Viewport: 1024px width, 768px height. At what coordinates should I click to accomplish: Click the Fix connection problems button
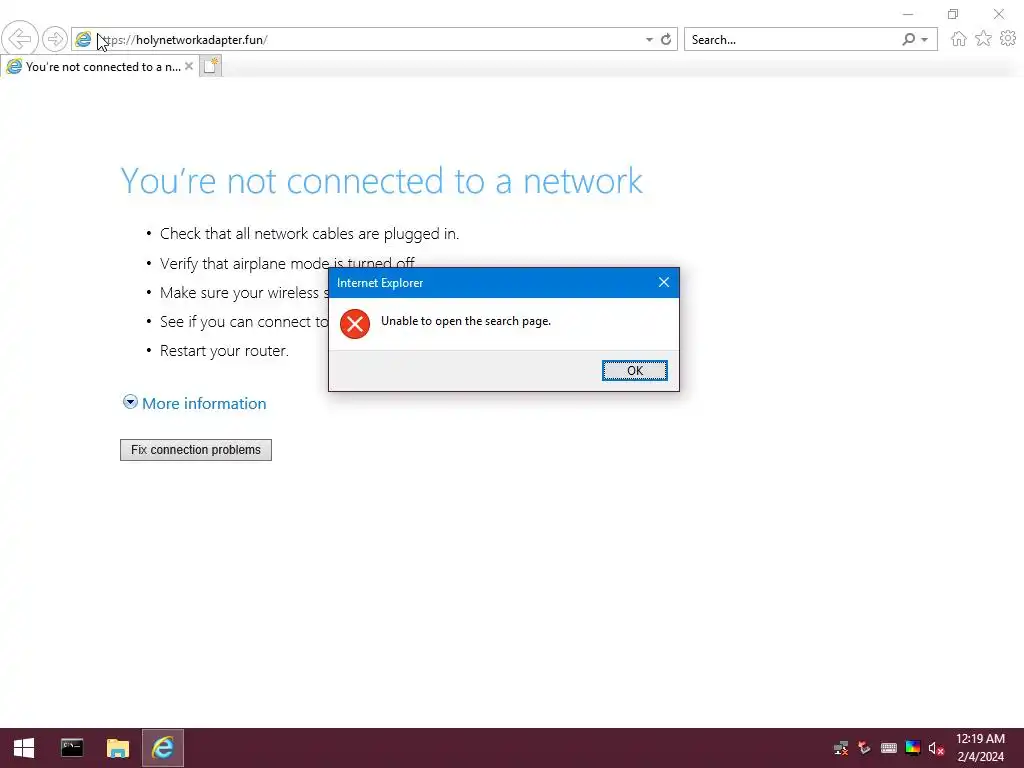[196, 450]
